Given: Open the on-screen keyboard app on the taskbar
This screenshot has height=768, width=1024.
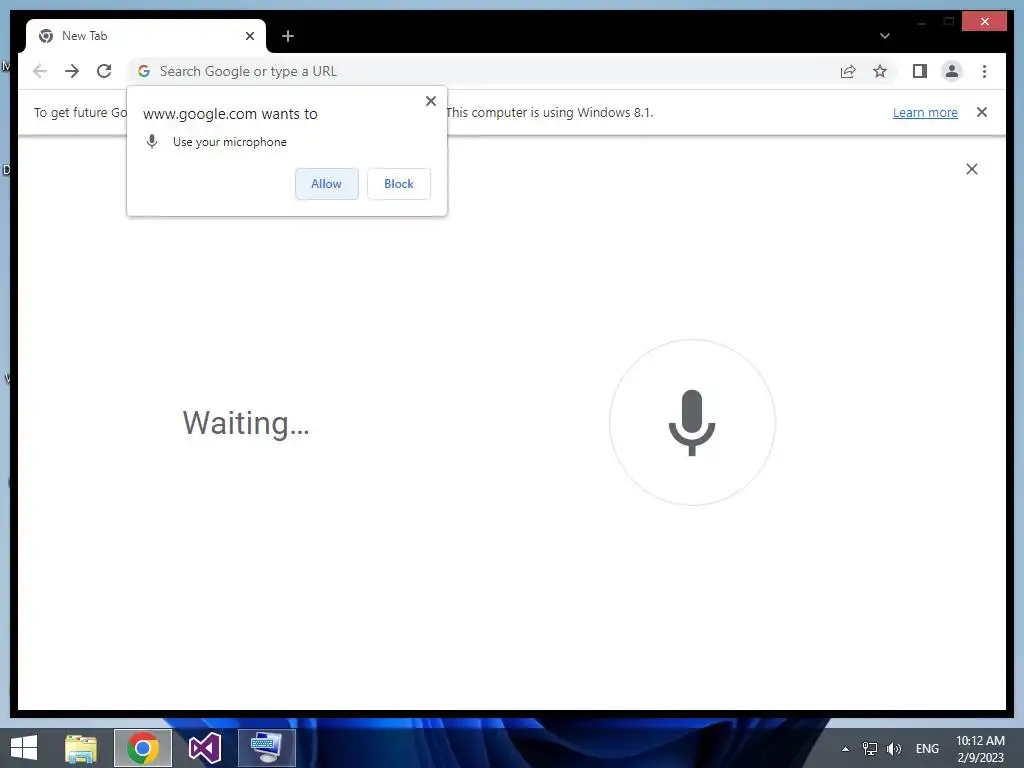Looking at the screenshot, I should (x=266, y=748).
